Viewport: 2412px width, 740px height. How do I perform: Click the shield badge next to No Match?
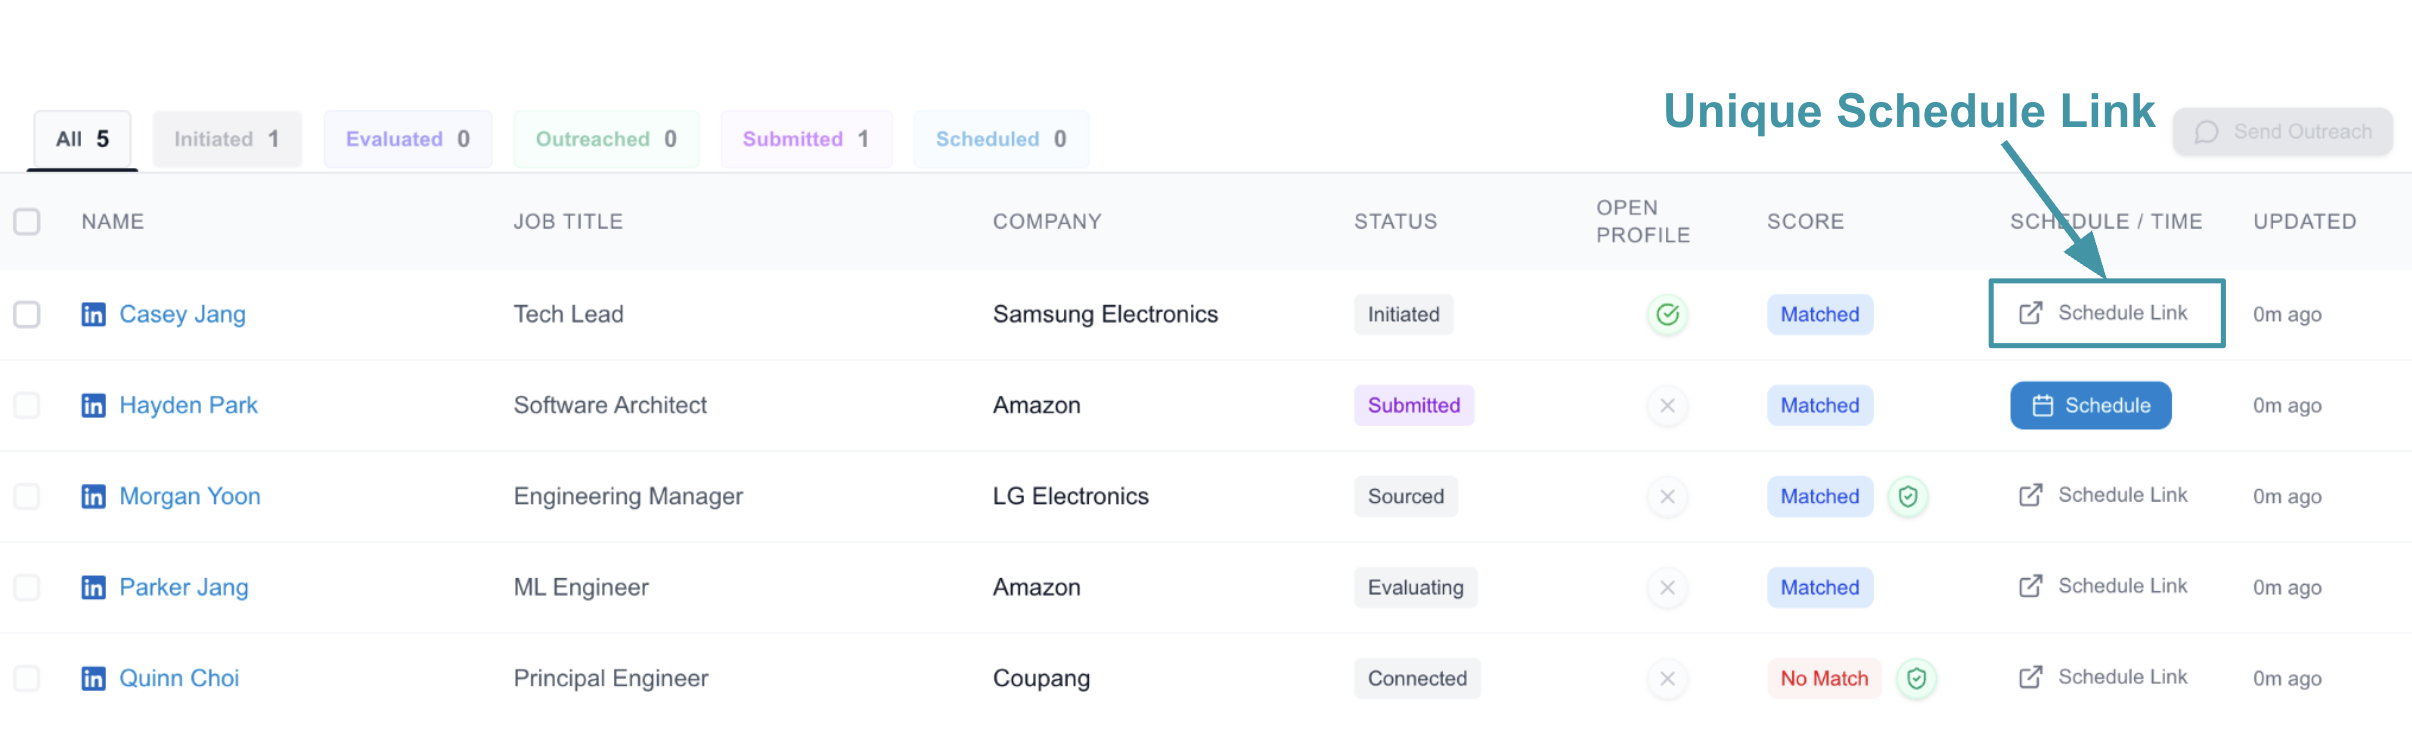(x=1916, y=679)
